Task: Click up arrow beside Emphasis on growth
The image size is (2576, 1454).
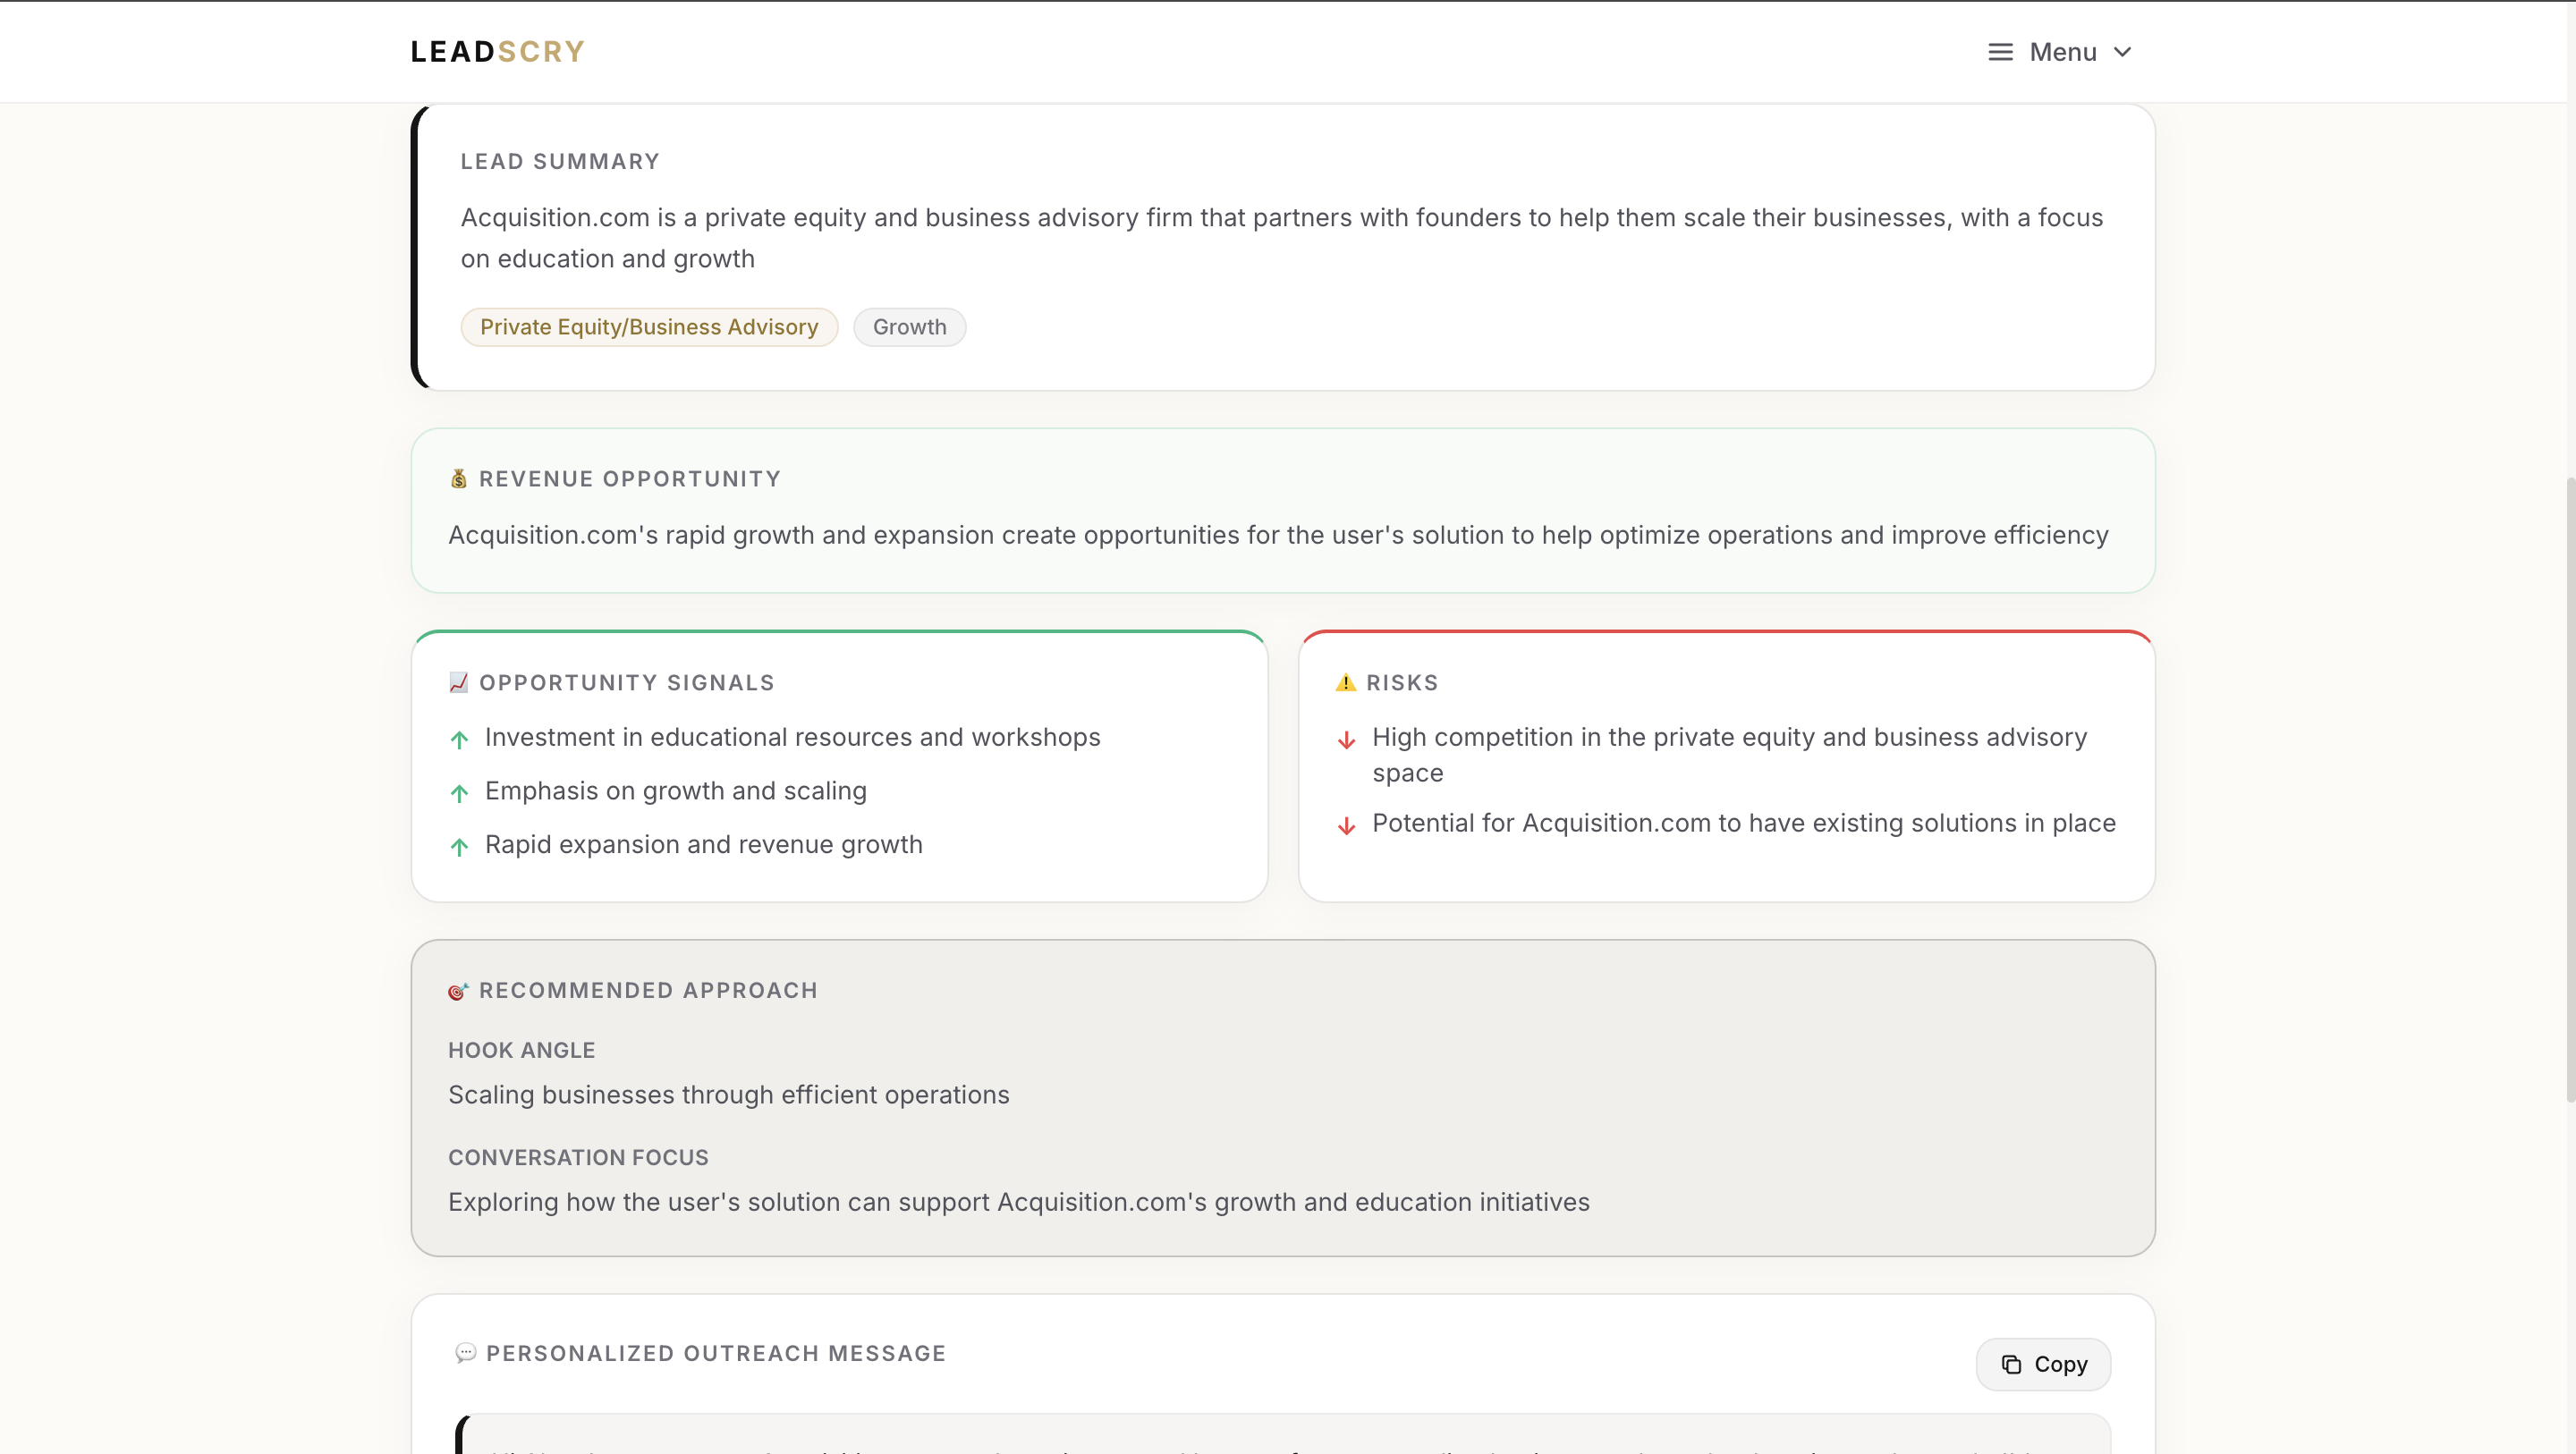Action: click(x=459, y=794)
